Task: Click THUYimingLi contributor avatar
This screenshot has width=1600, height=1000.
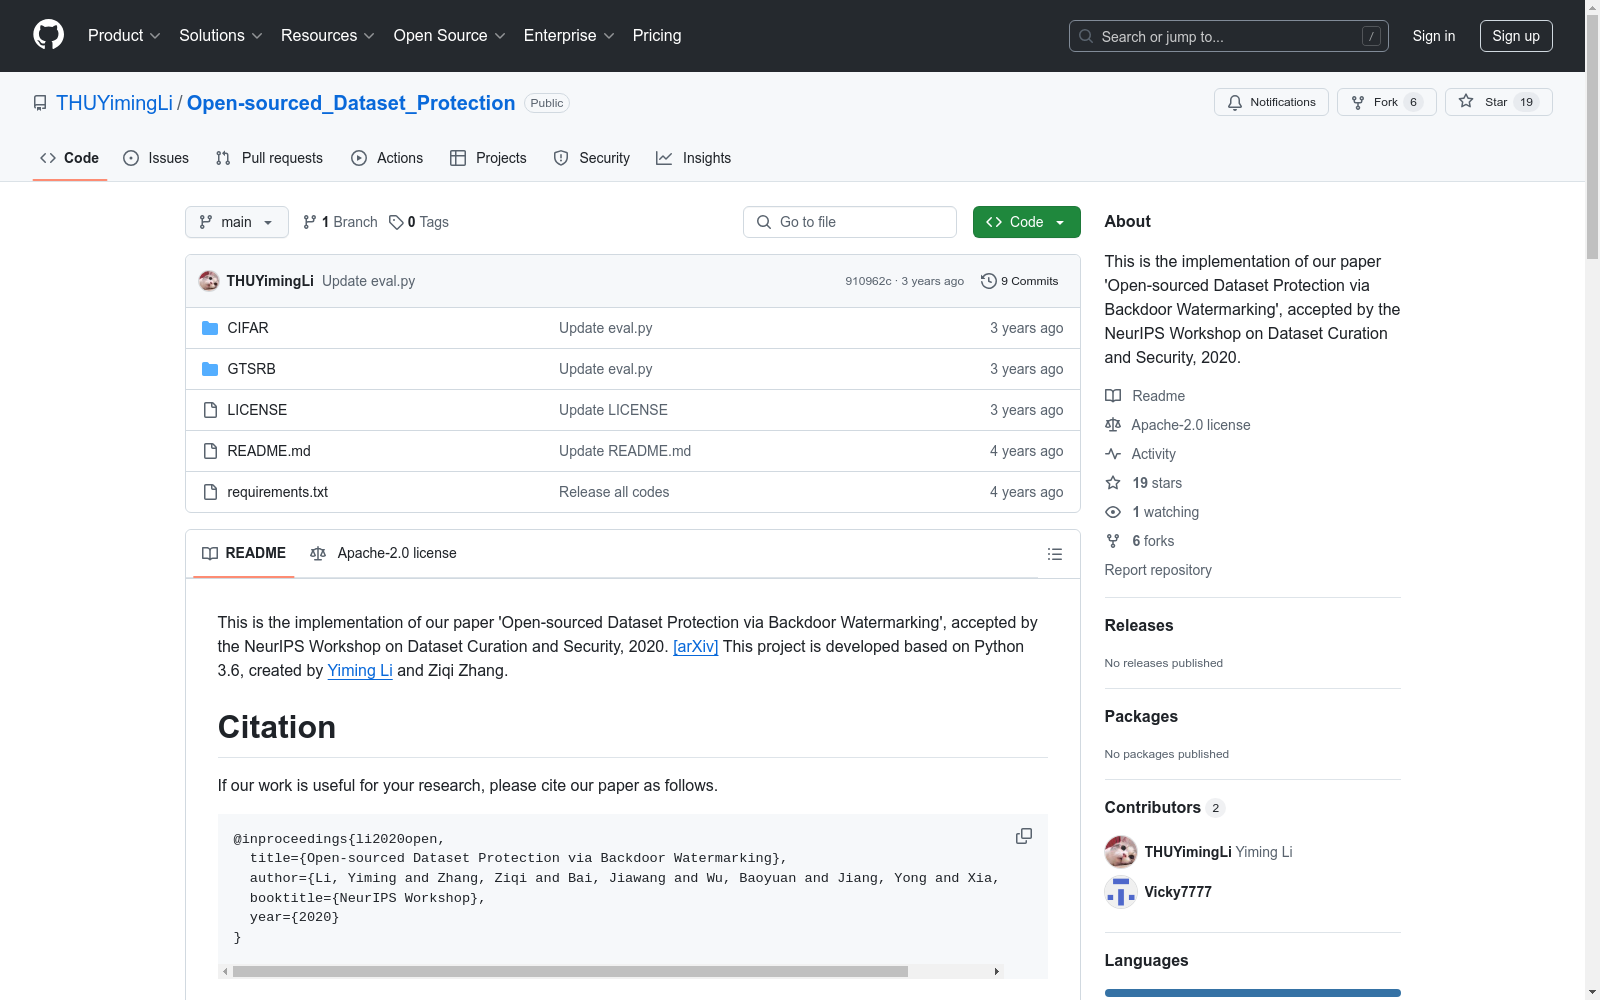Action: [x=1121, y=852]
